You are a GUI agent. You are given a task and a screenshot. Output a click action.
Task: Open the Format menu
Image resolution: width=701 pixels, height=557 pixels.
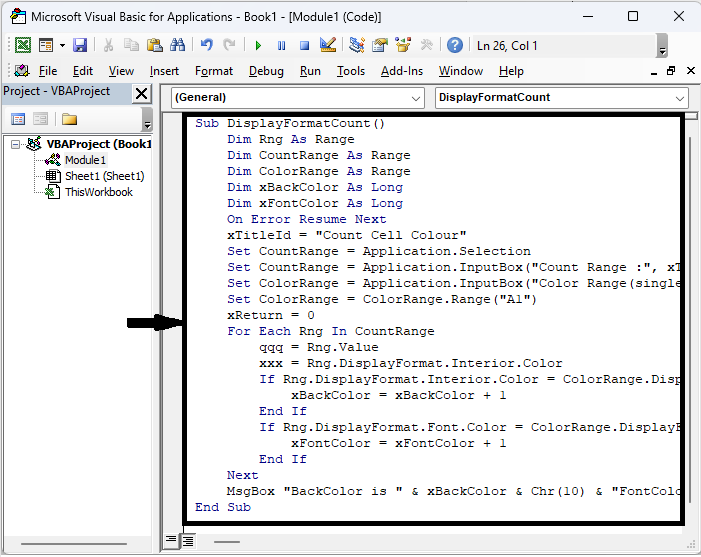214,71
